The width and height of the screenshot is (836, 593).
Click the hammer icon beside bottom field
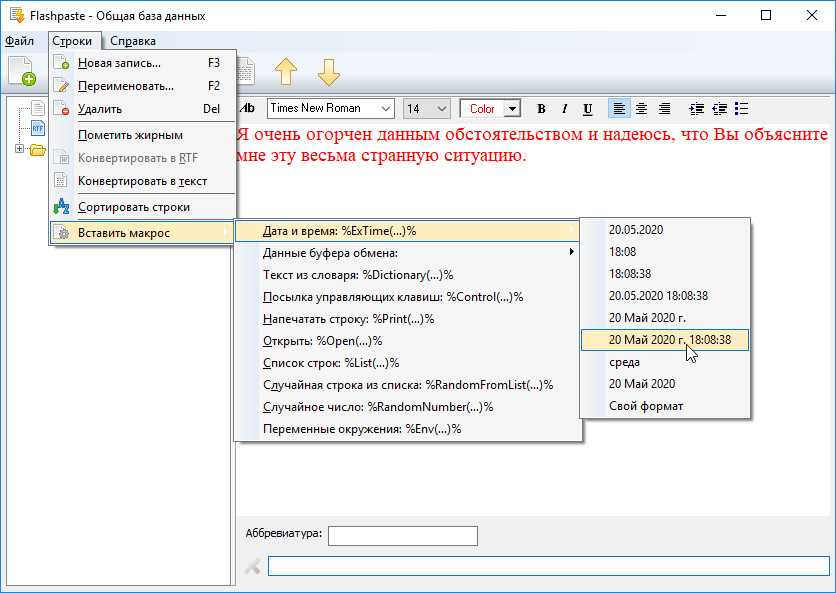pos(253,566)
